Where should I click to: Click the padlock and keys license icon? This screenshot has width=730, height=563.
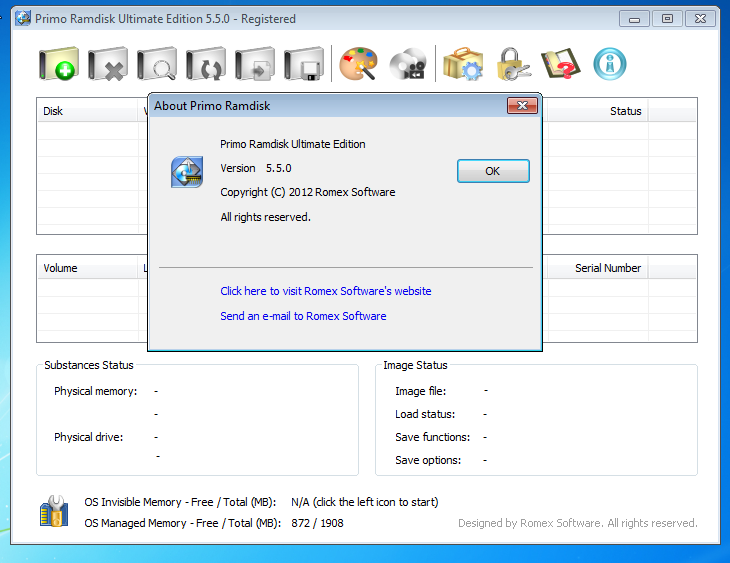[513, 63]
